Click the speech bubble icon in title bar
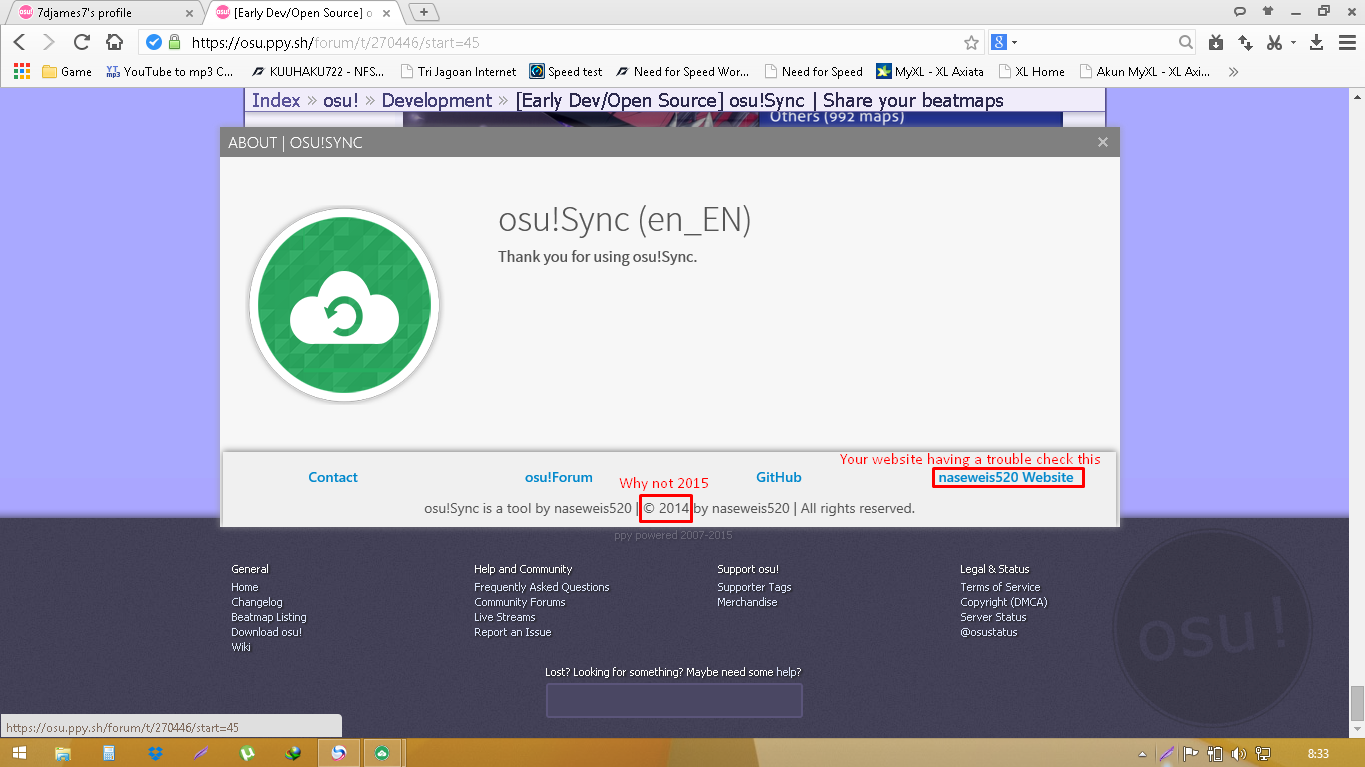 1240,11
